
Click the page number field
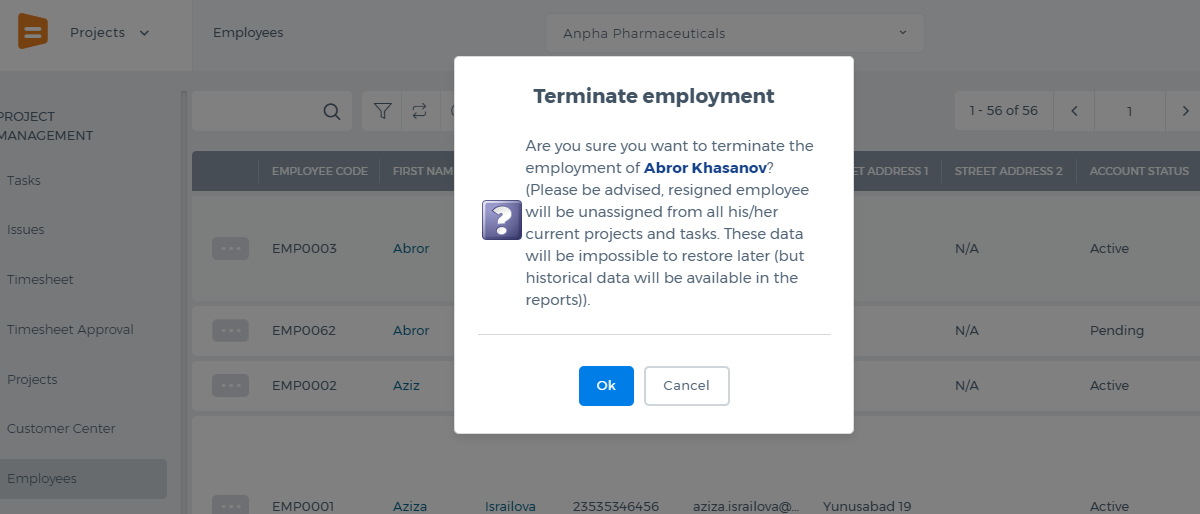[1130, 111]
